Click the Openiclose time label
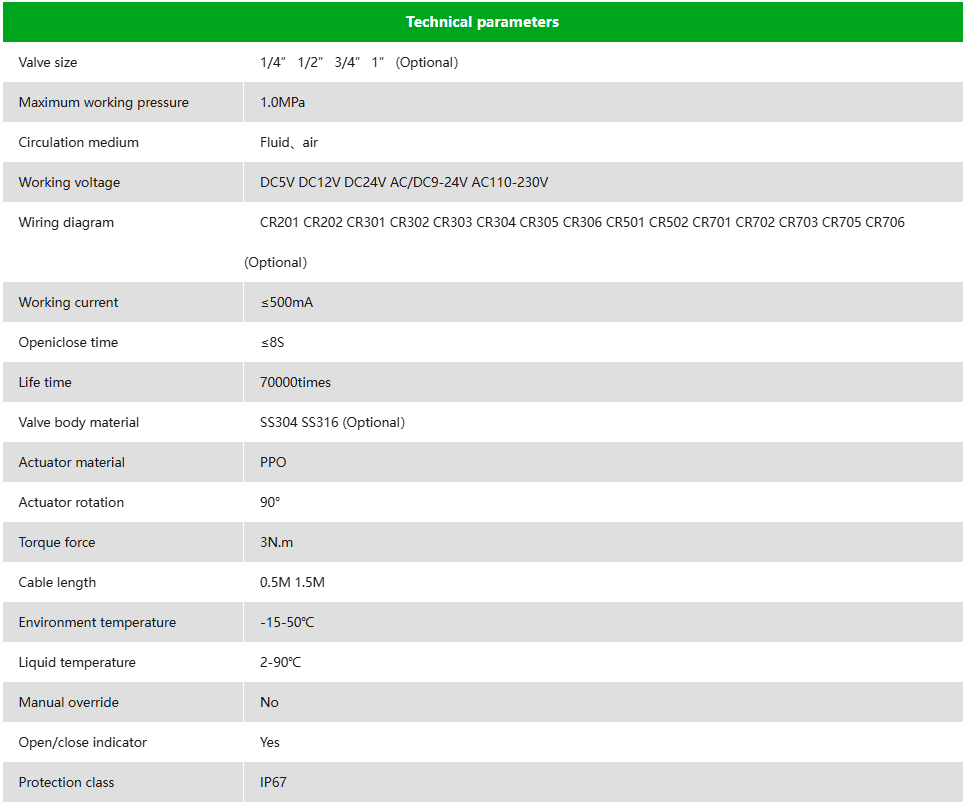The width and height of the screenshot is (966, 806). [x=68, y=342]
